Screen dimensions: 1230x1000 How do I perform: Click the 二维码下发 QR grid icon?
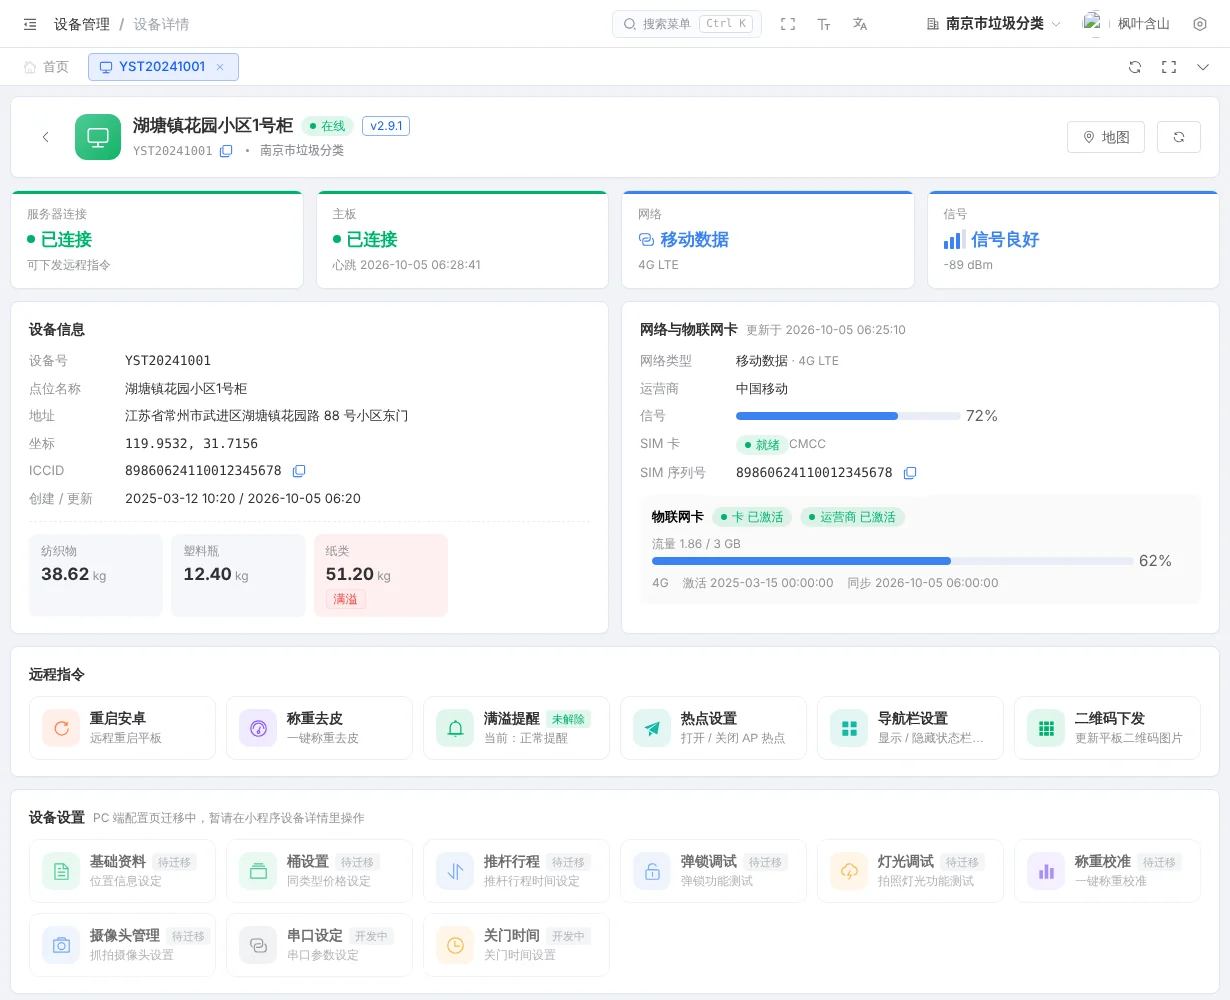1046,728
